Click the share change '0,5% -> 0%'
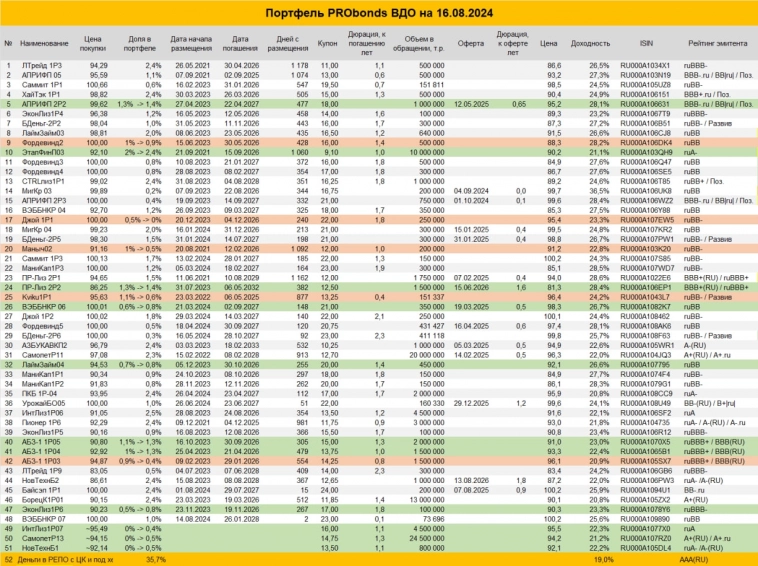This screenshot has width=758, height=566. click(143, 220)
